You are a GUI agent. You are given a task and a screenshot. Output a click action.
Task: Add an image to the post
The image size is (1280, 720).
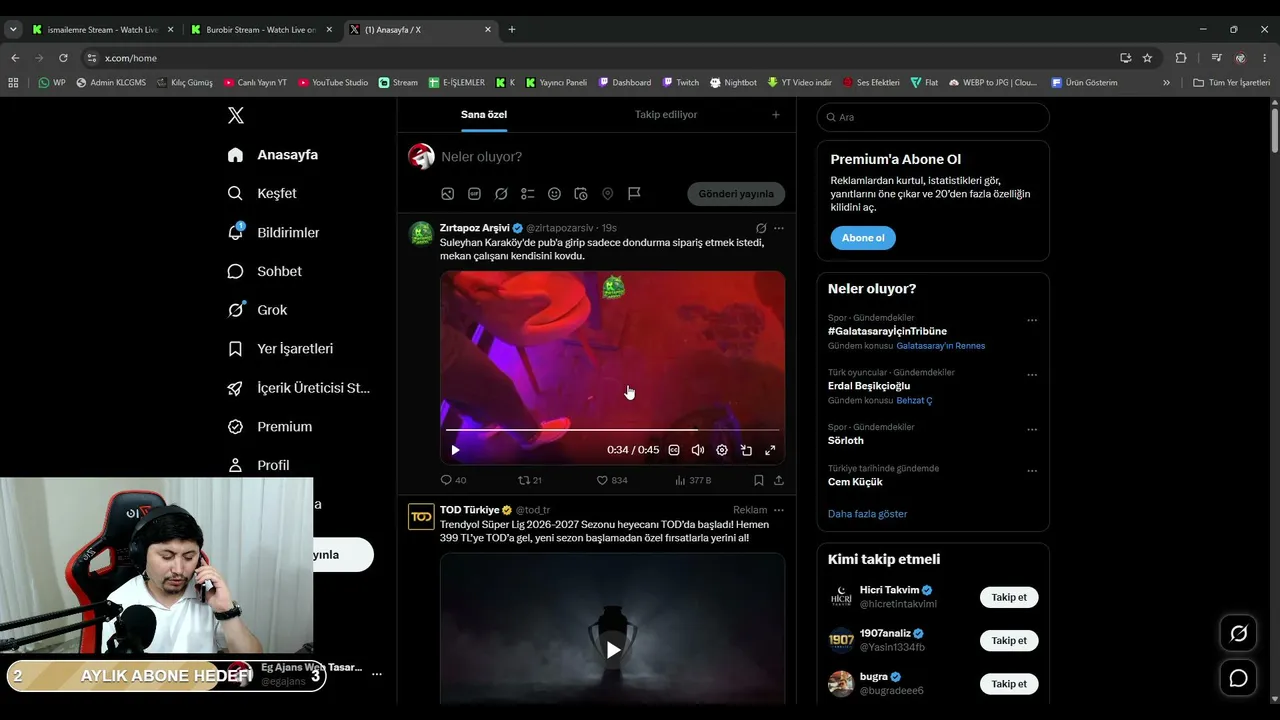(448, 194)
